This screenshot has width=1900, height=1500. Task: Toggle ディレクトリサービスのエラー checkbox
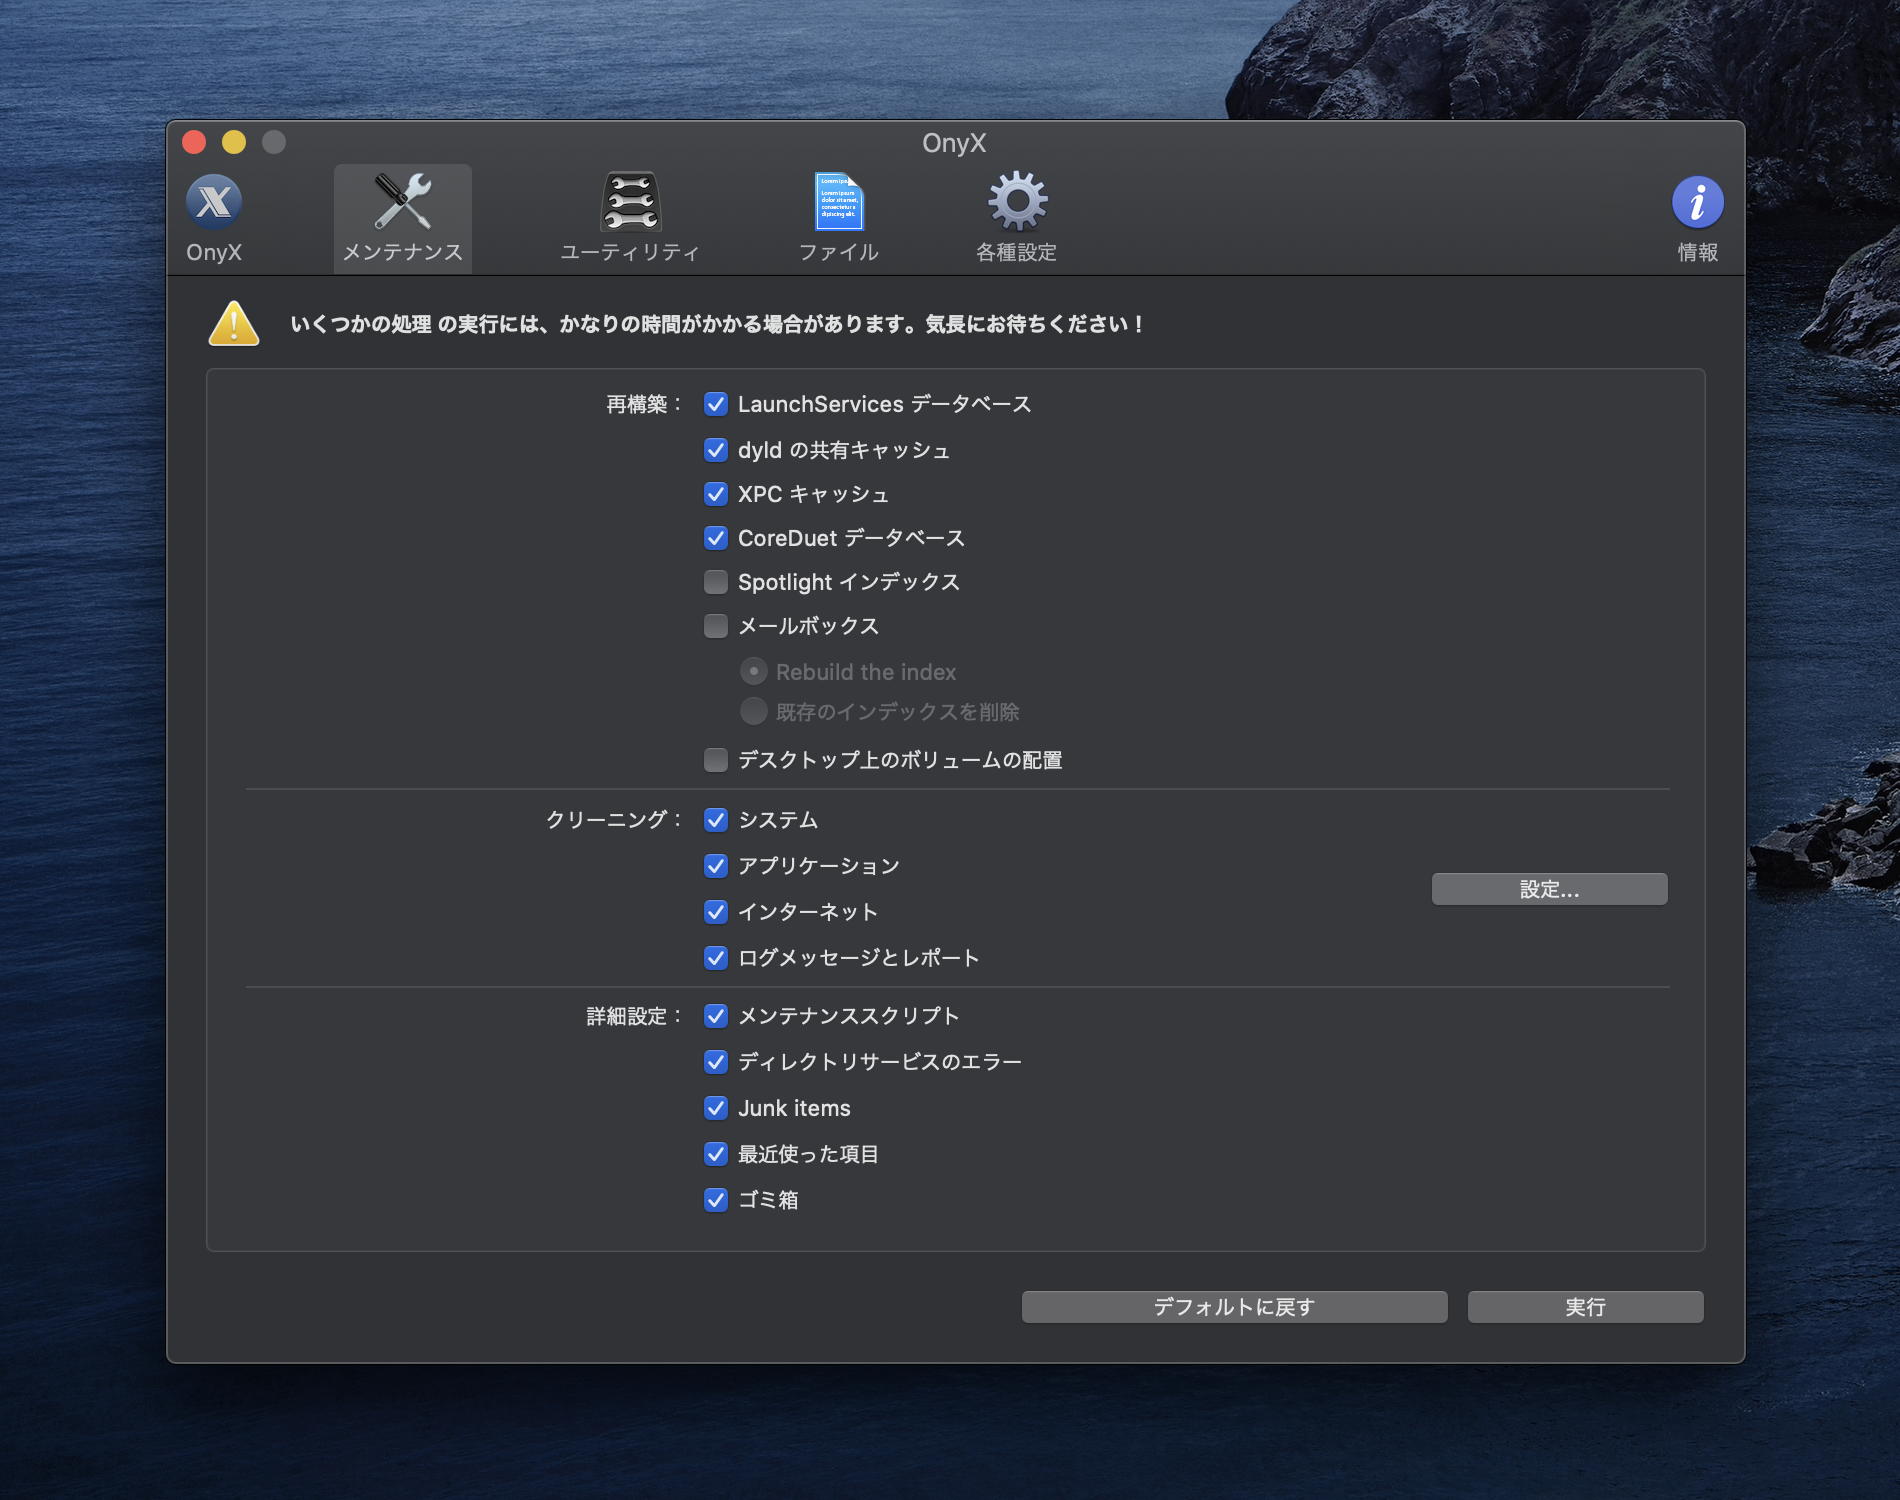pyautogui.click(x=716, y=1062)
